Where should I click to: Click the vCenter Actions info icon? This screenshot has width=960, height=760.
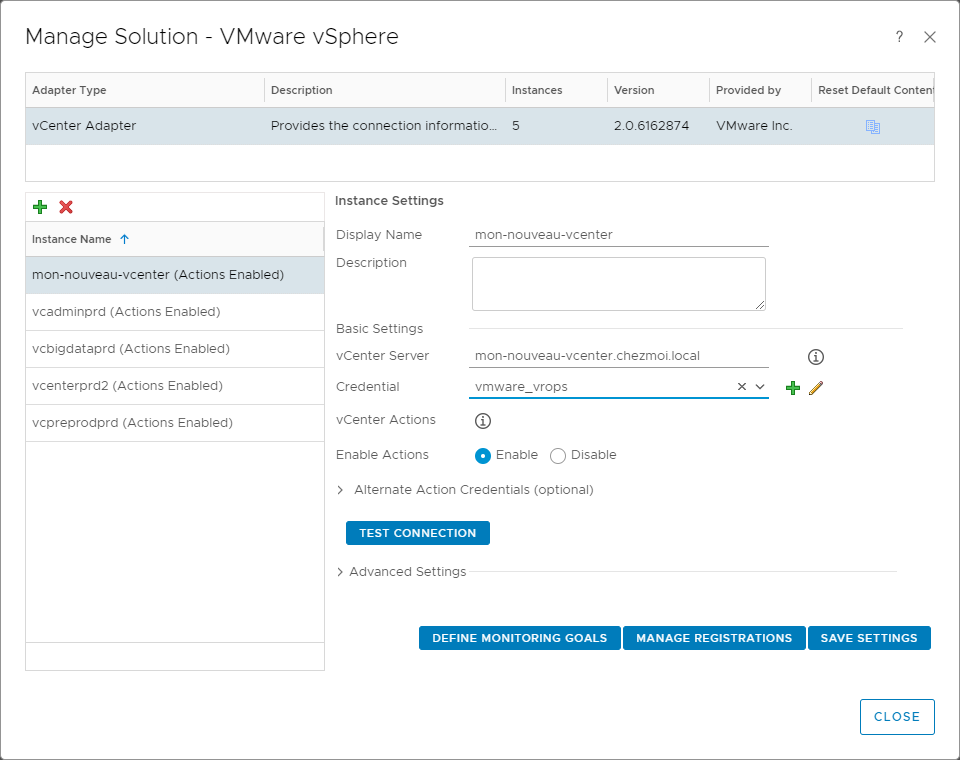[x=483, y=420]
